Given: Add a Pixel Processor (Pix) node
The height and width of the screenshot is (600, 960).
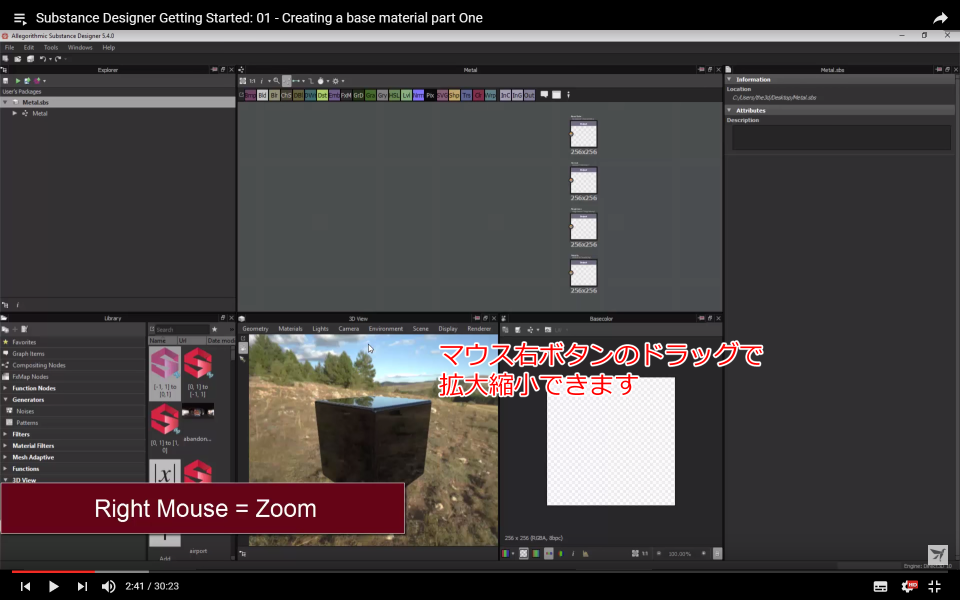Looking at the screenshot, I should pyautogui.click(x=430, y=95).
